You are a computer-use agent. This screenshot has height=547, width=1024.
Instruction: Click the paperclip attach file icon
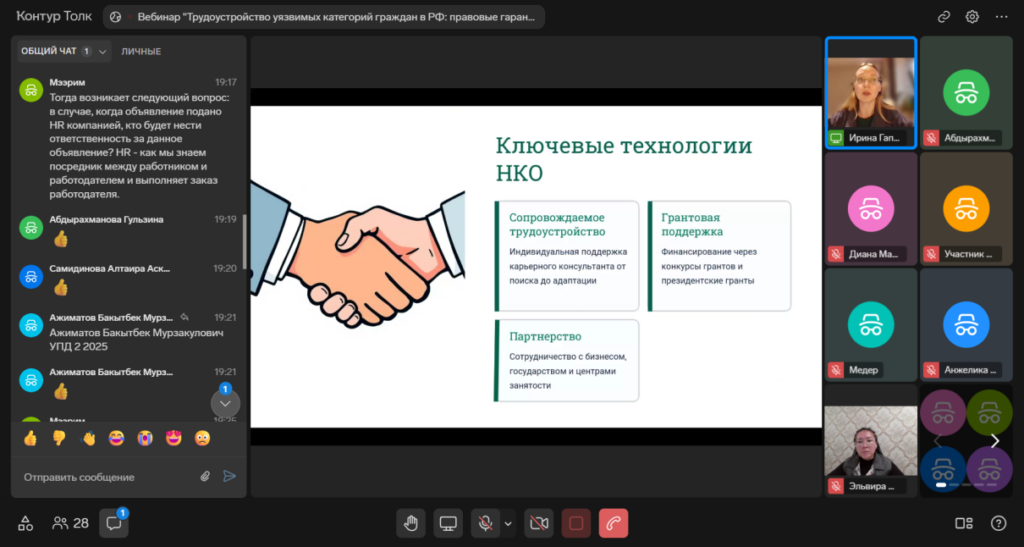point(206,477)
